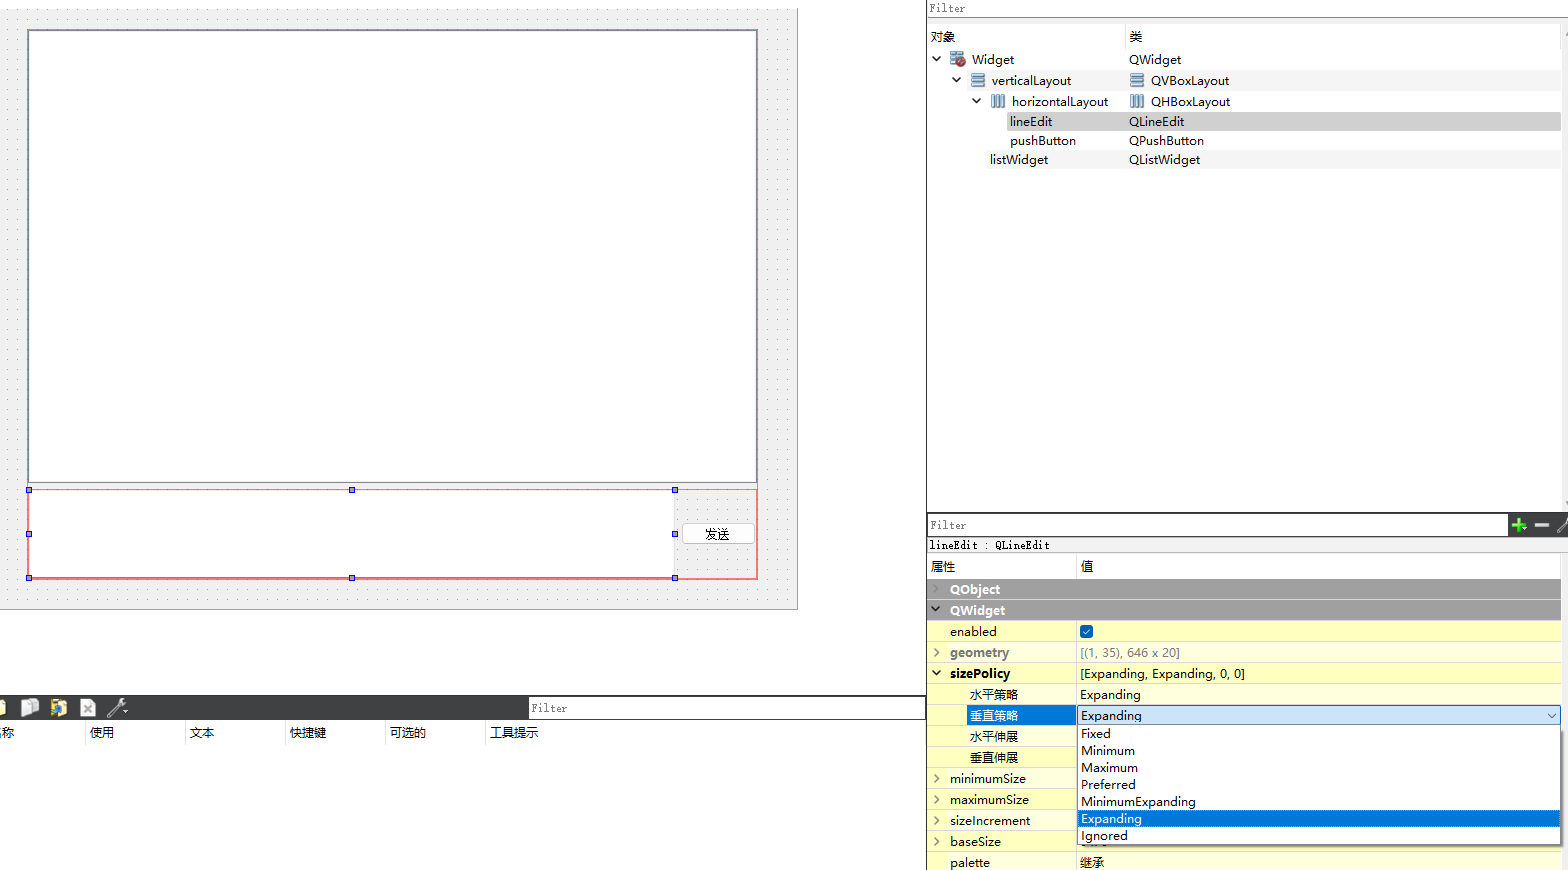Choose Fixed from the vertical policy list

[1096, 733]
